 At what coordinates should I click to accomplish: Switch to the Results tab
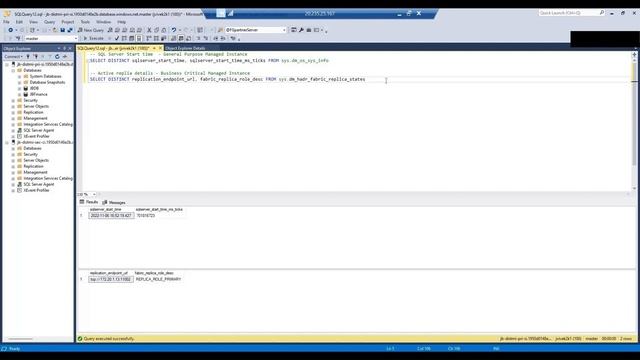click(x=89, y=202)
